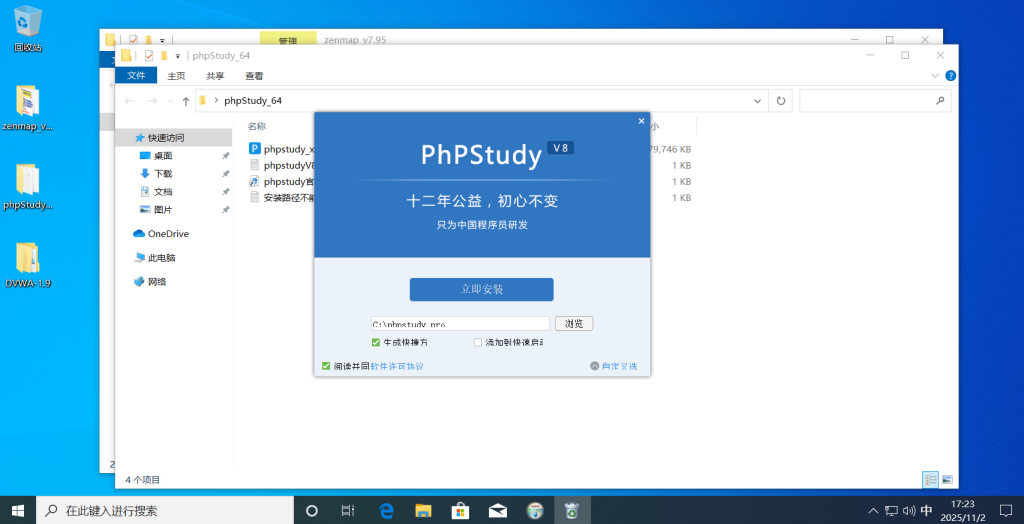Click the 浏览 browse button
1024x524 pixels.
coord(574,324)
